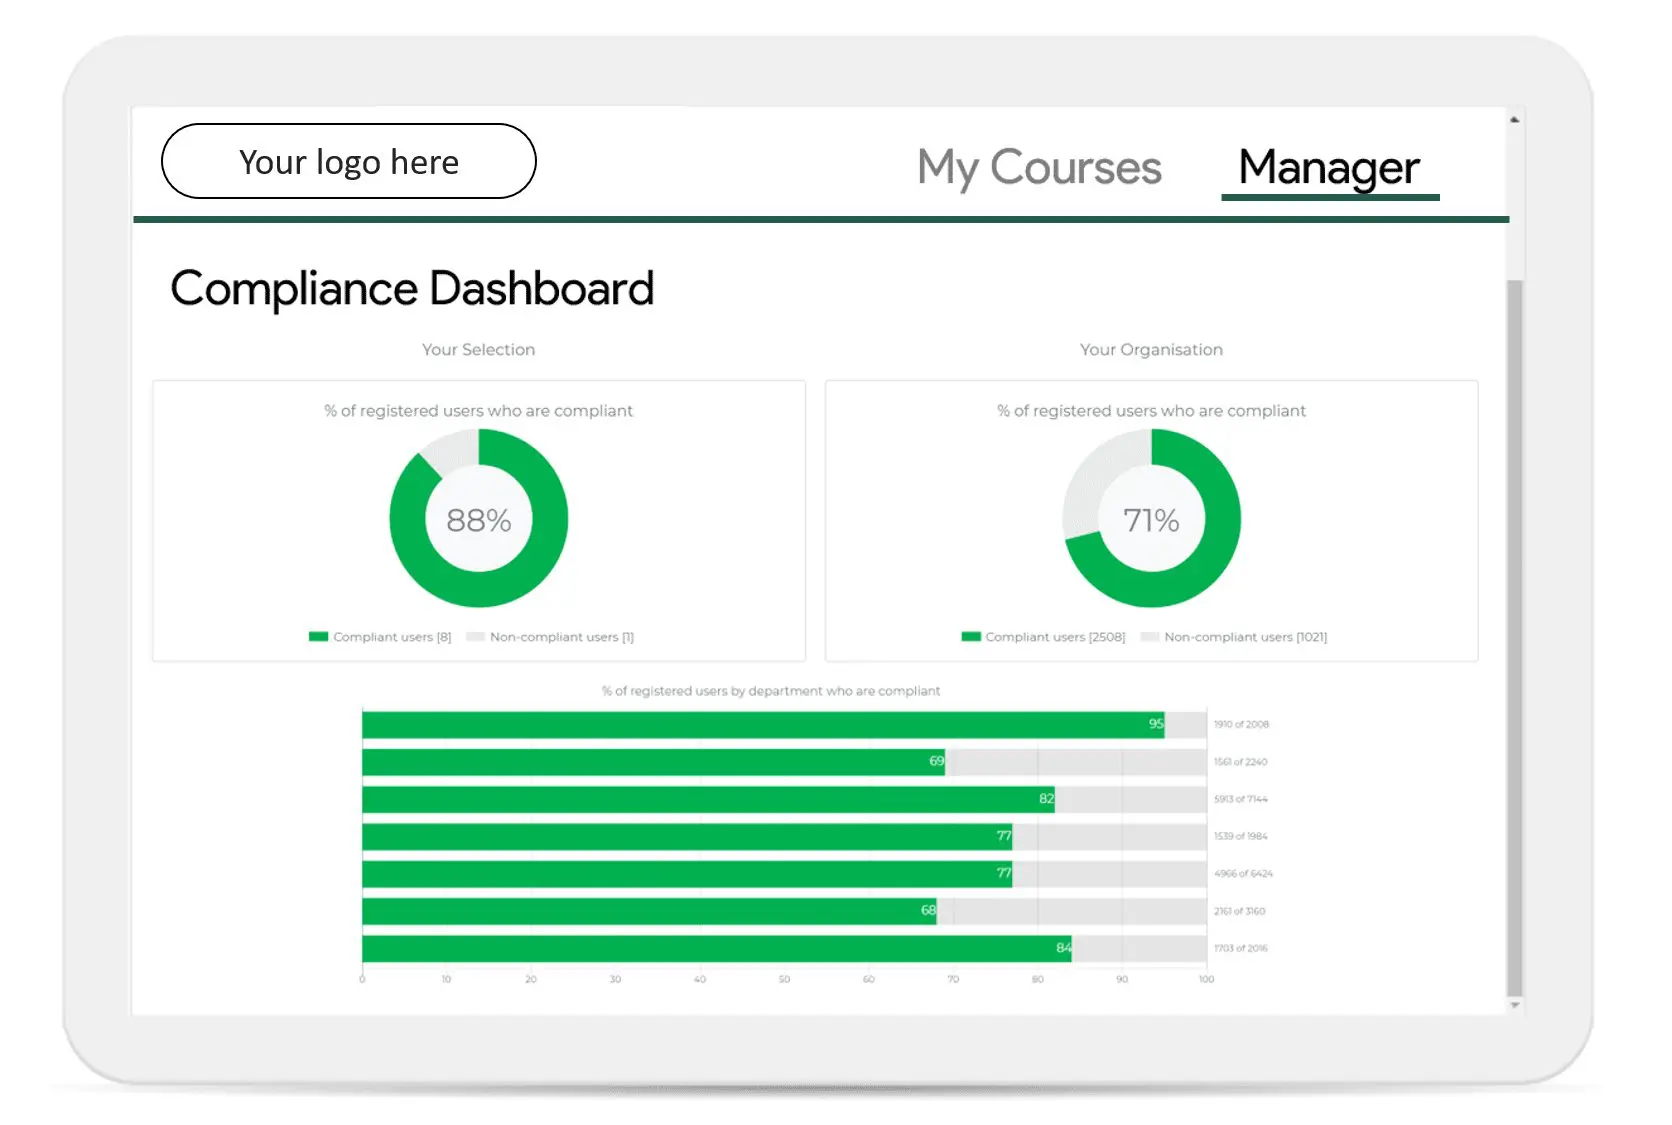The height and width of the screenshot is (1125, 1672).
Task: Toggle 'Non-compliant users [1021]' legend item
Action: point(1234,637)
